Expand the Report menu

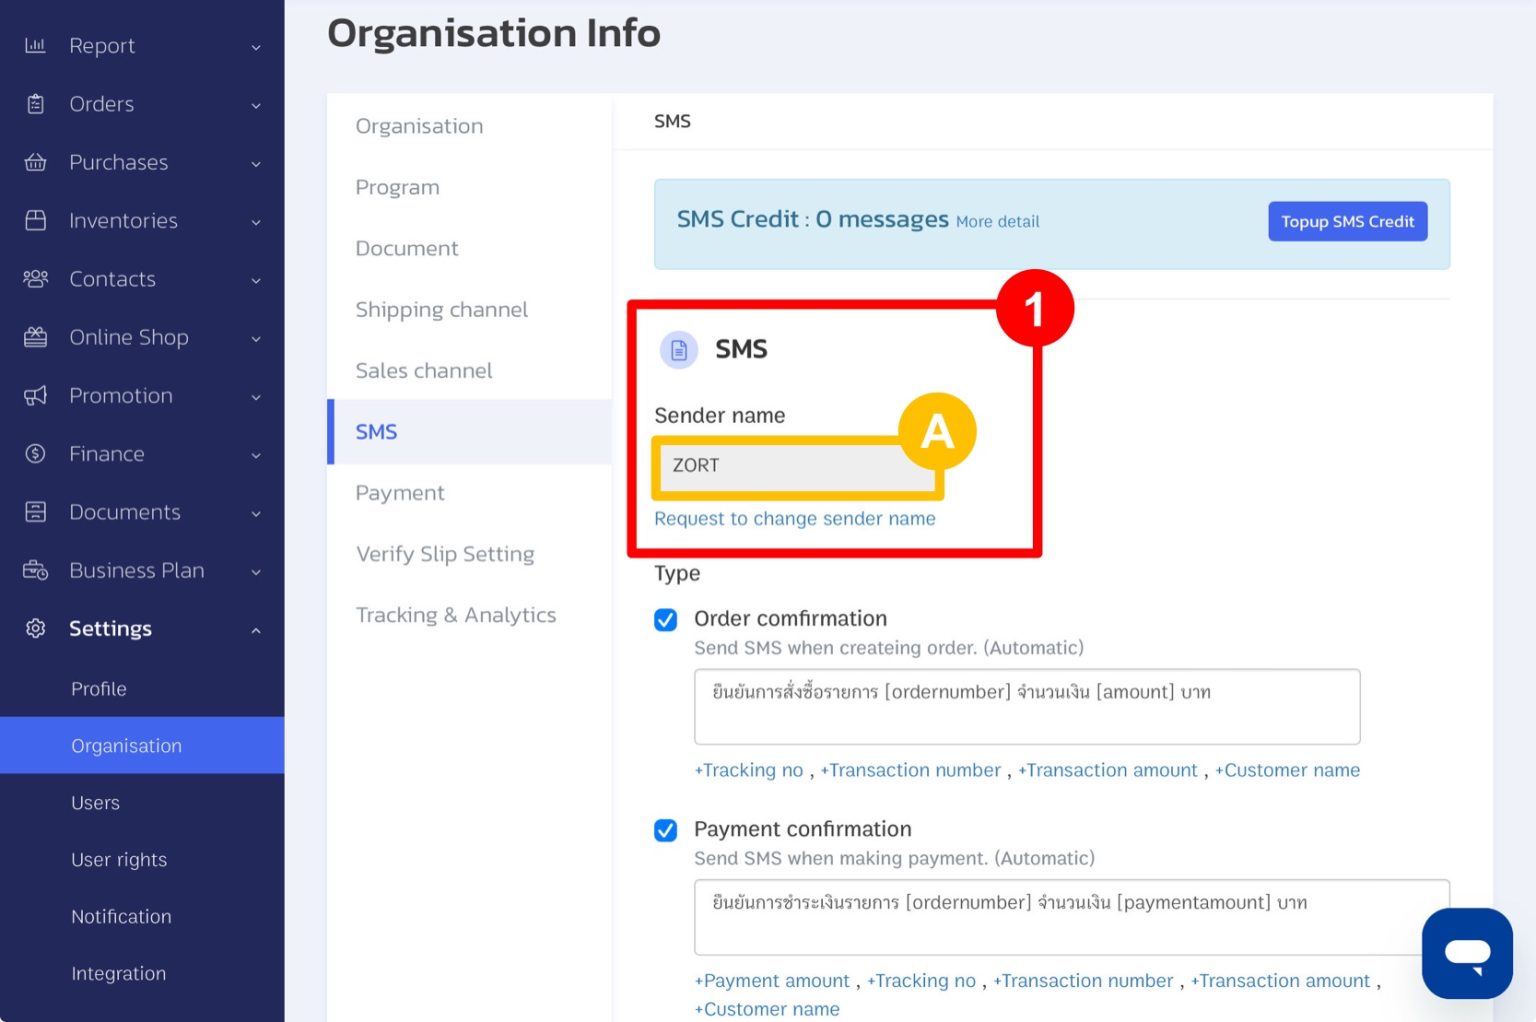256,45
